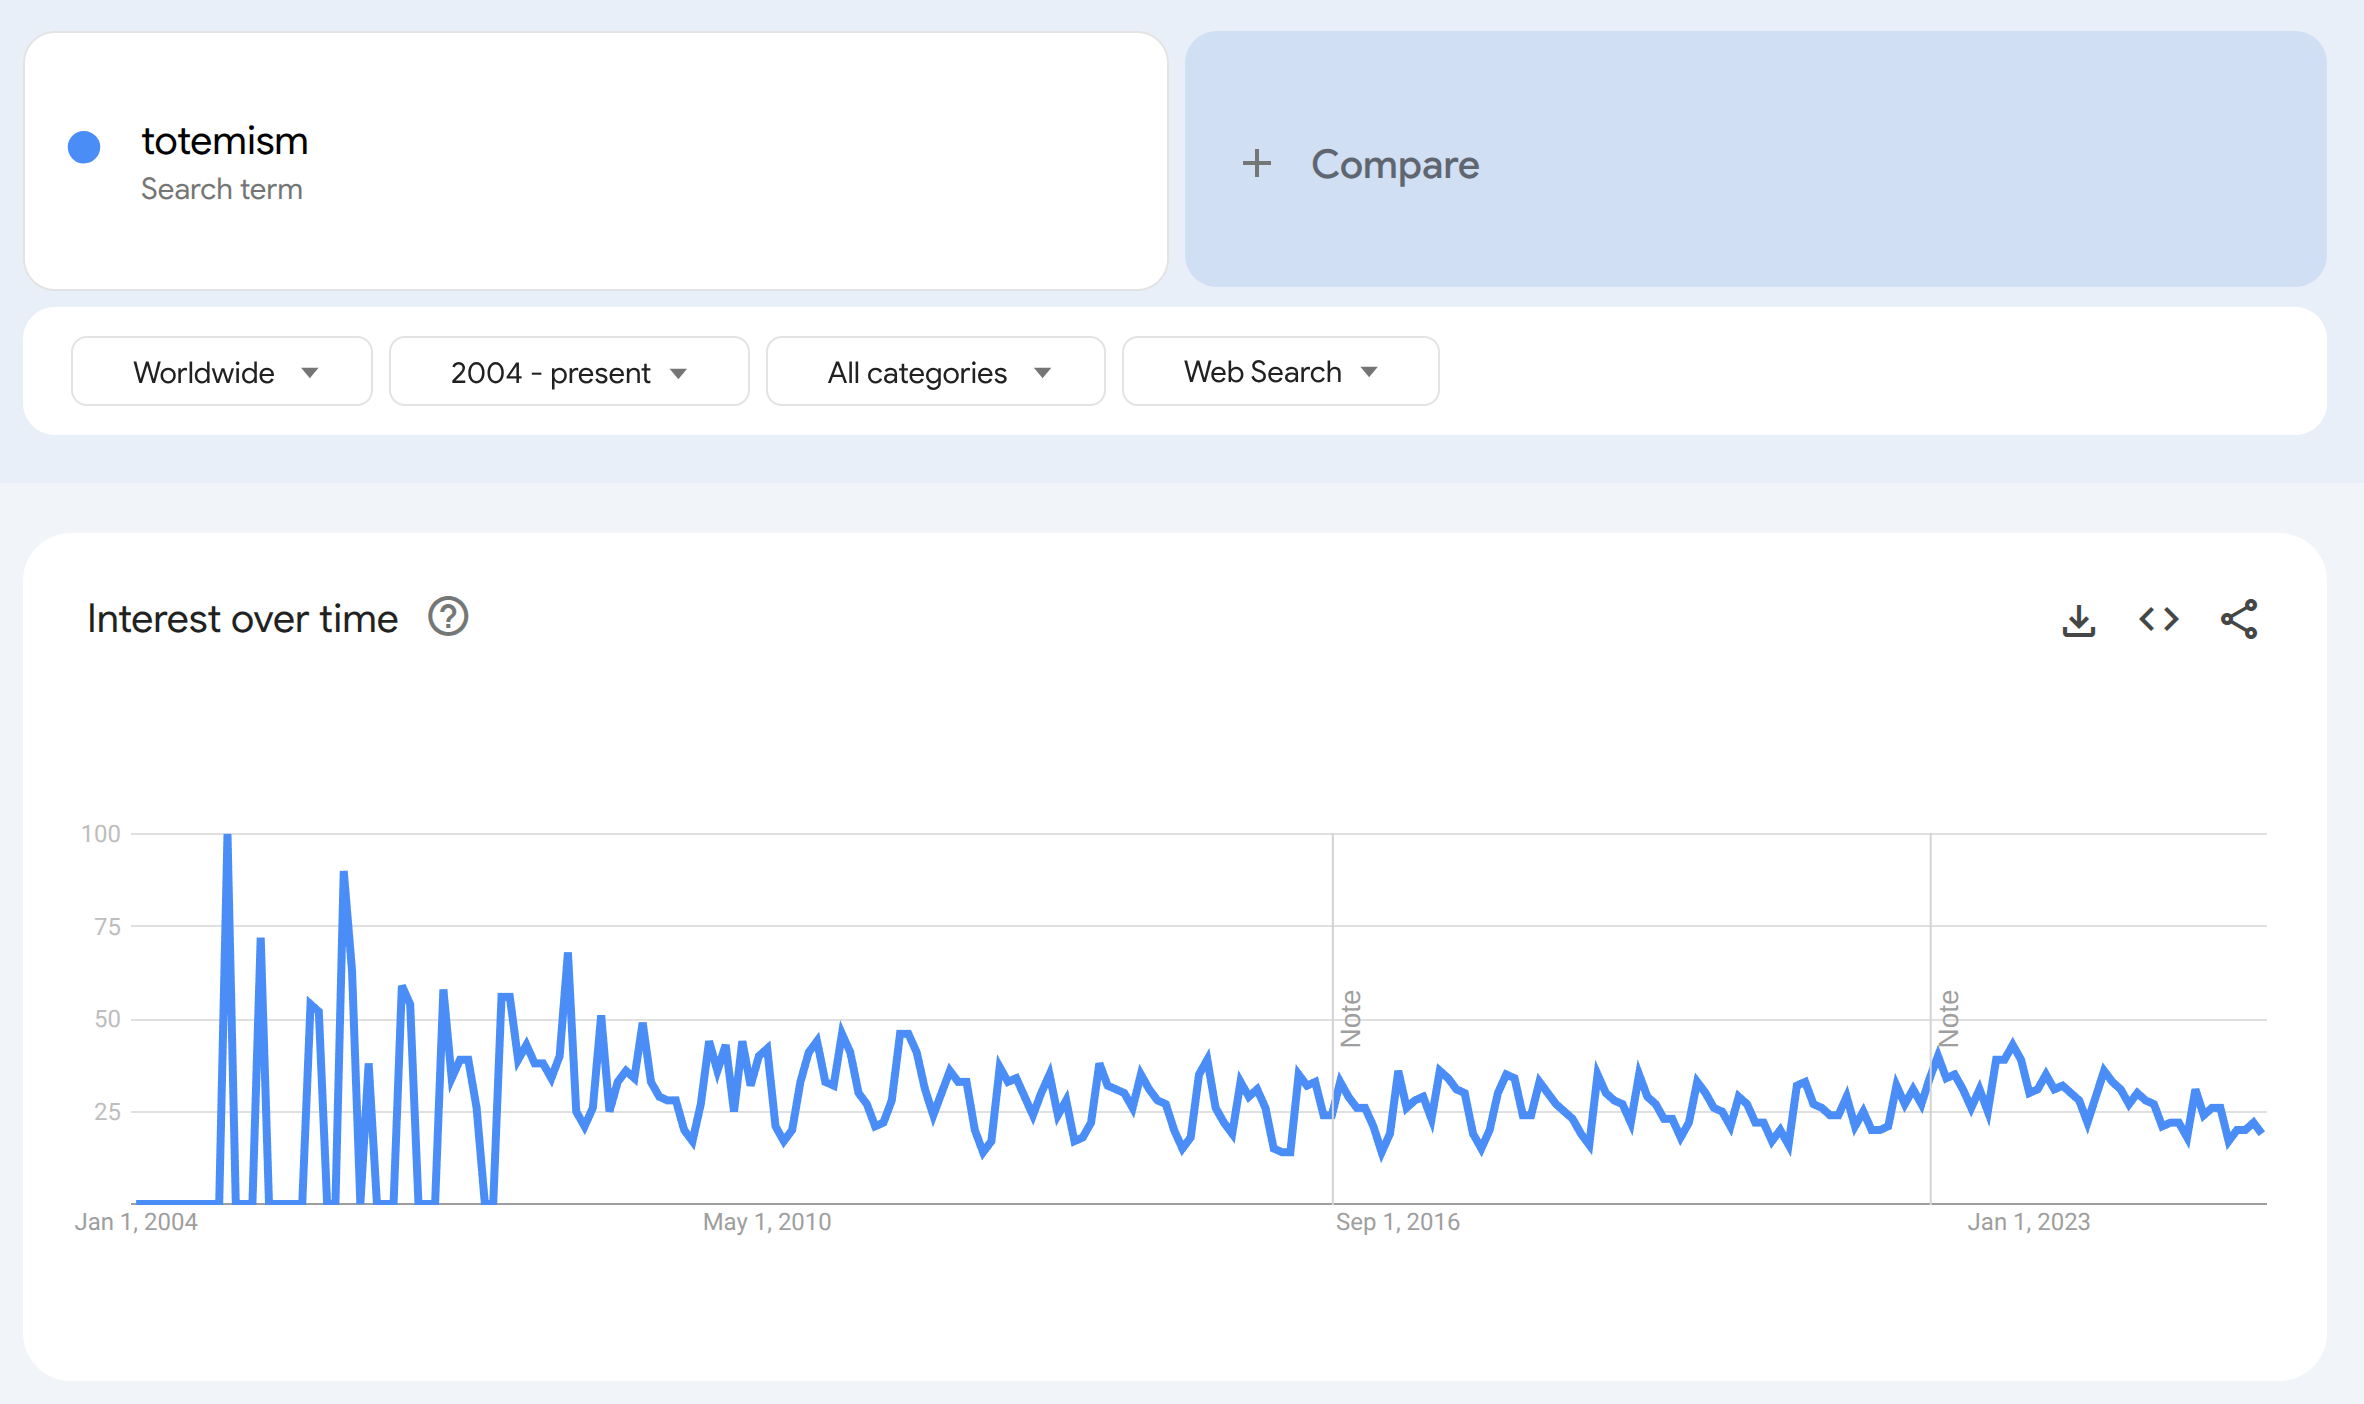2364x1404 pixels.
Task: Click the tallest peak on the chart
Action: [x=228, y=837]
